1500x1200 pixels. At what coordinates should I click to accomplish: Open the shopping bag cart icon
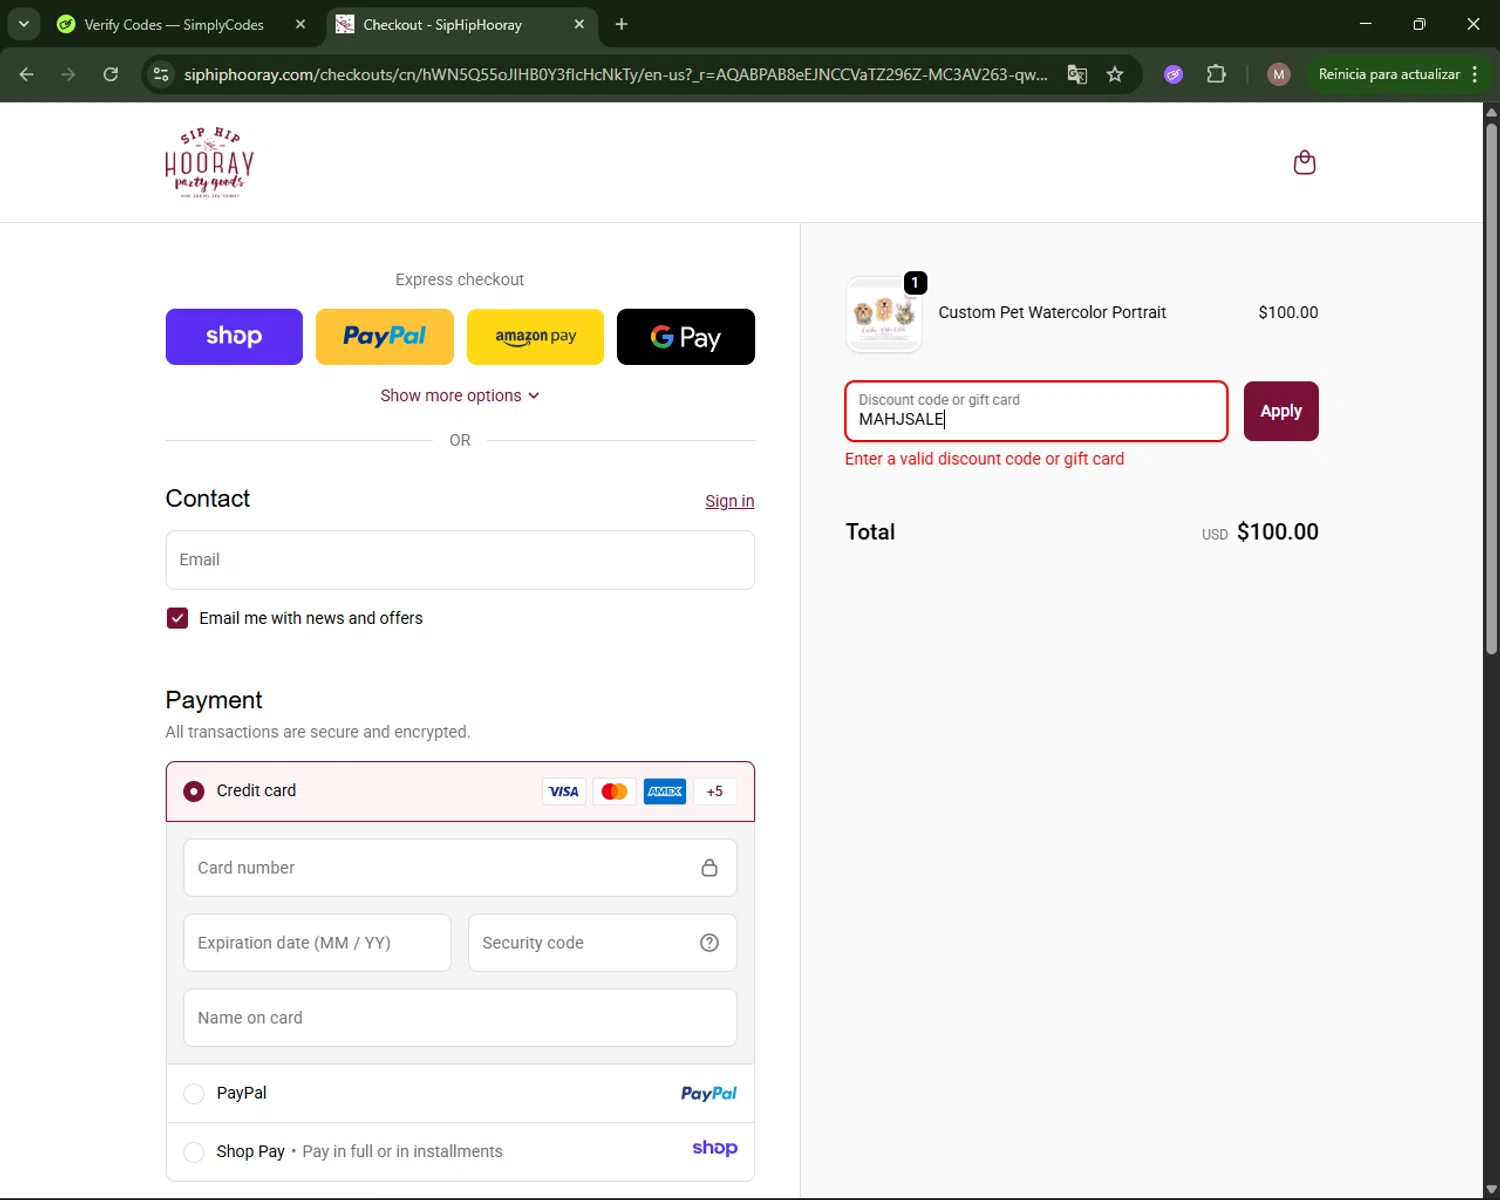tap(1304, 162)
